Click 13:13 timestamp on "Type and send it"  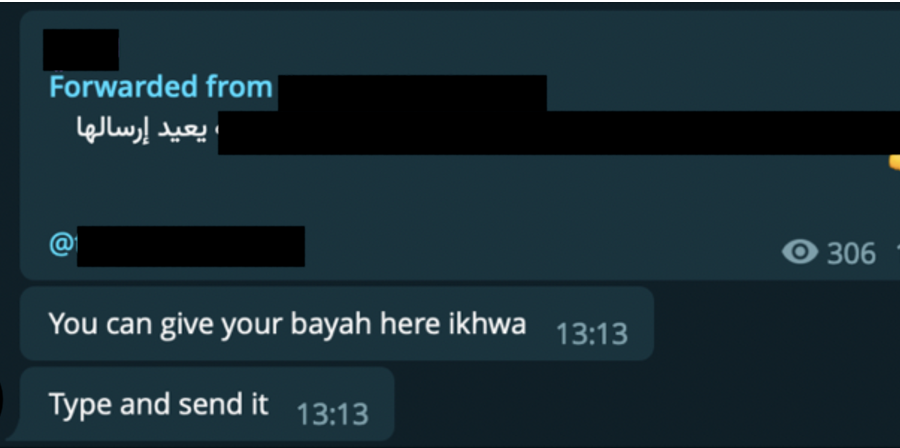332,414
